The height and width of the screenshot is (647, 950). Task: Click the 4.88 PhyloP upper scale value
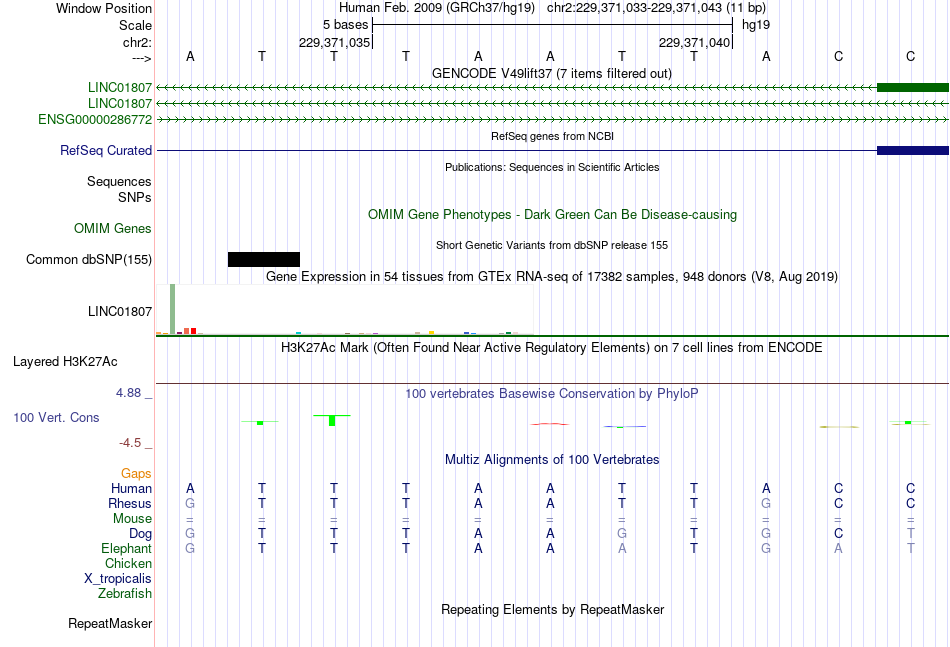(x=128, y=393)
